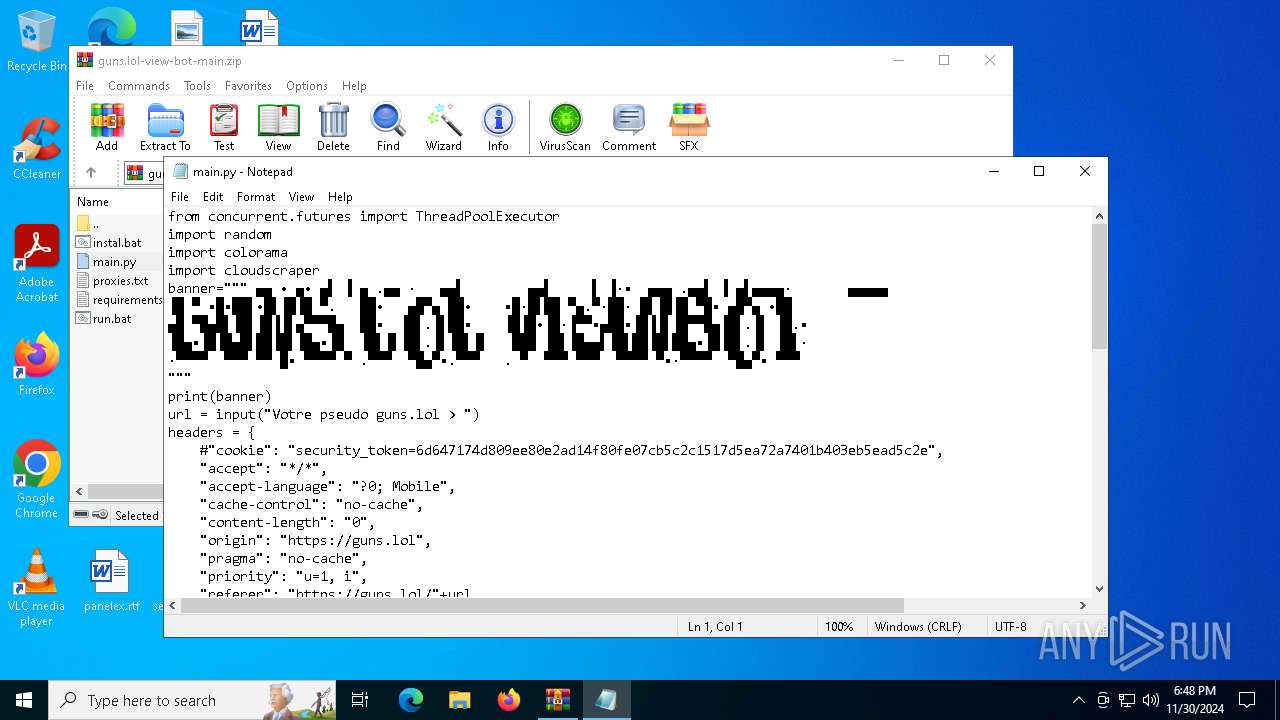Click the Extract To icon in WinRAR

(x=165, y=127)
